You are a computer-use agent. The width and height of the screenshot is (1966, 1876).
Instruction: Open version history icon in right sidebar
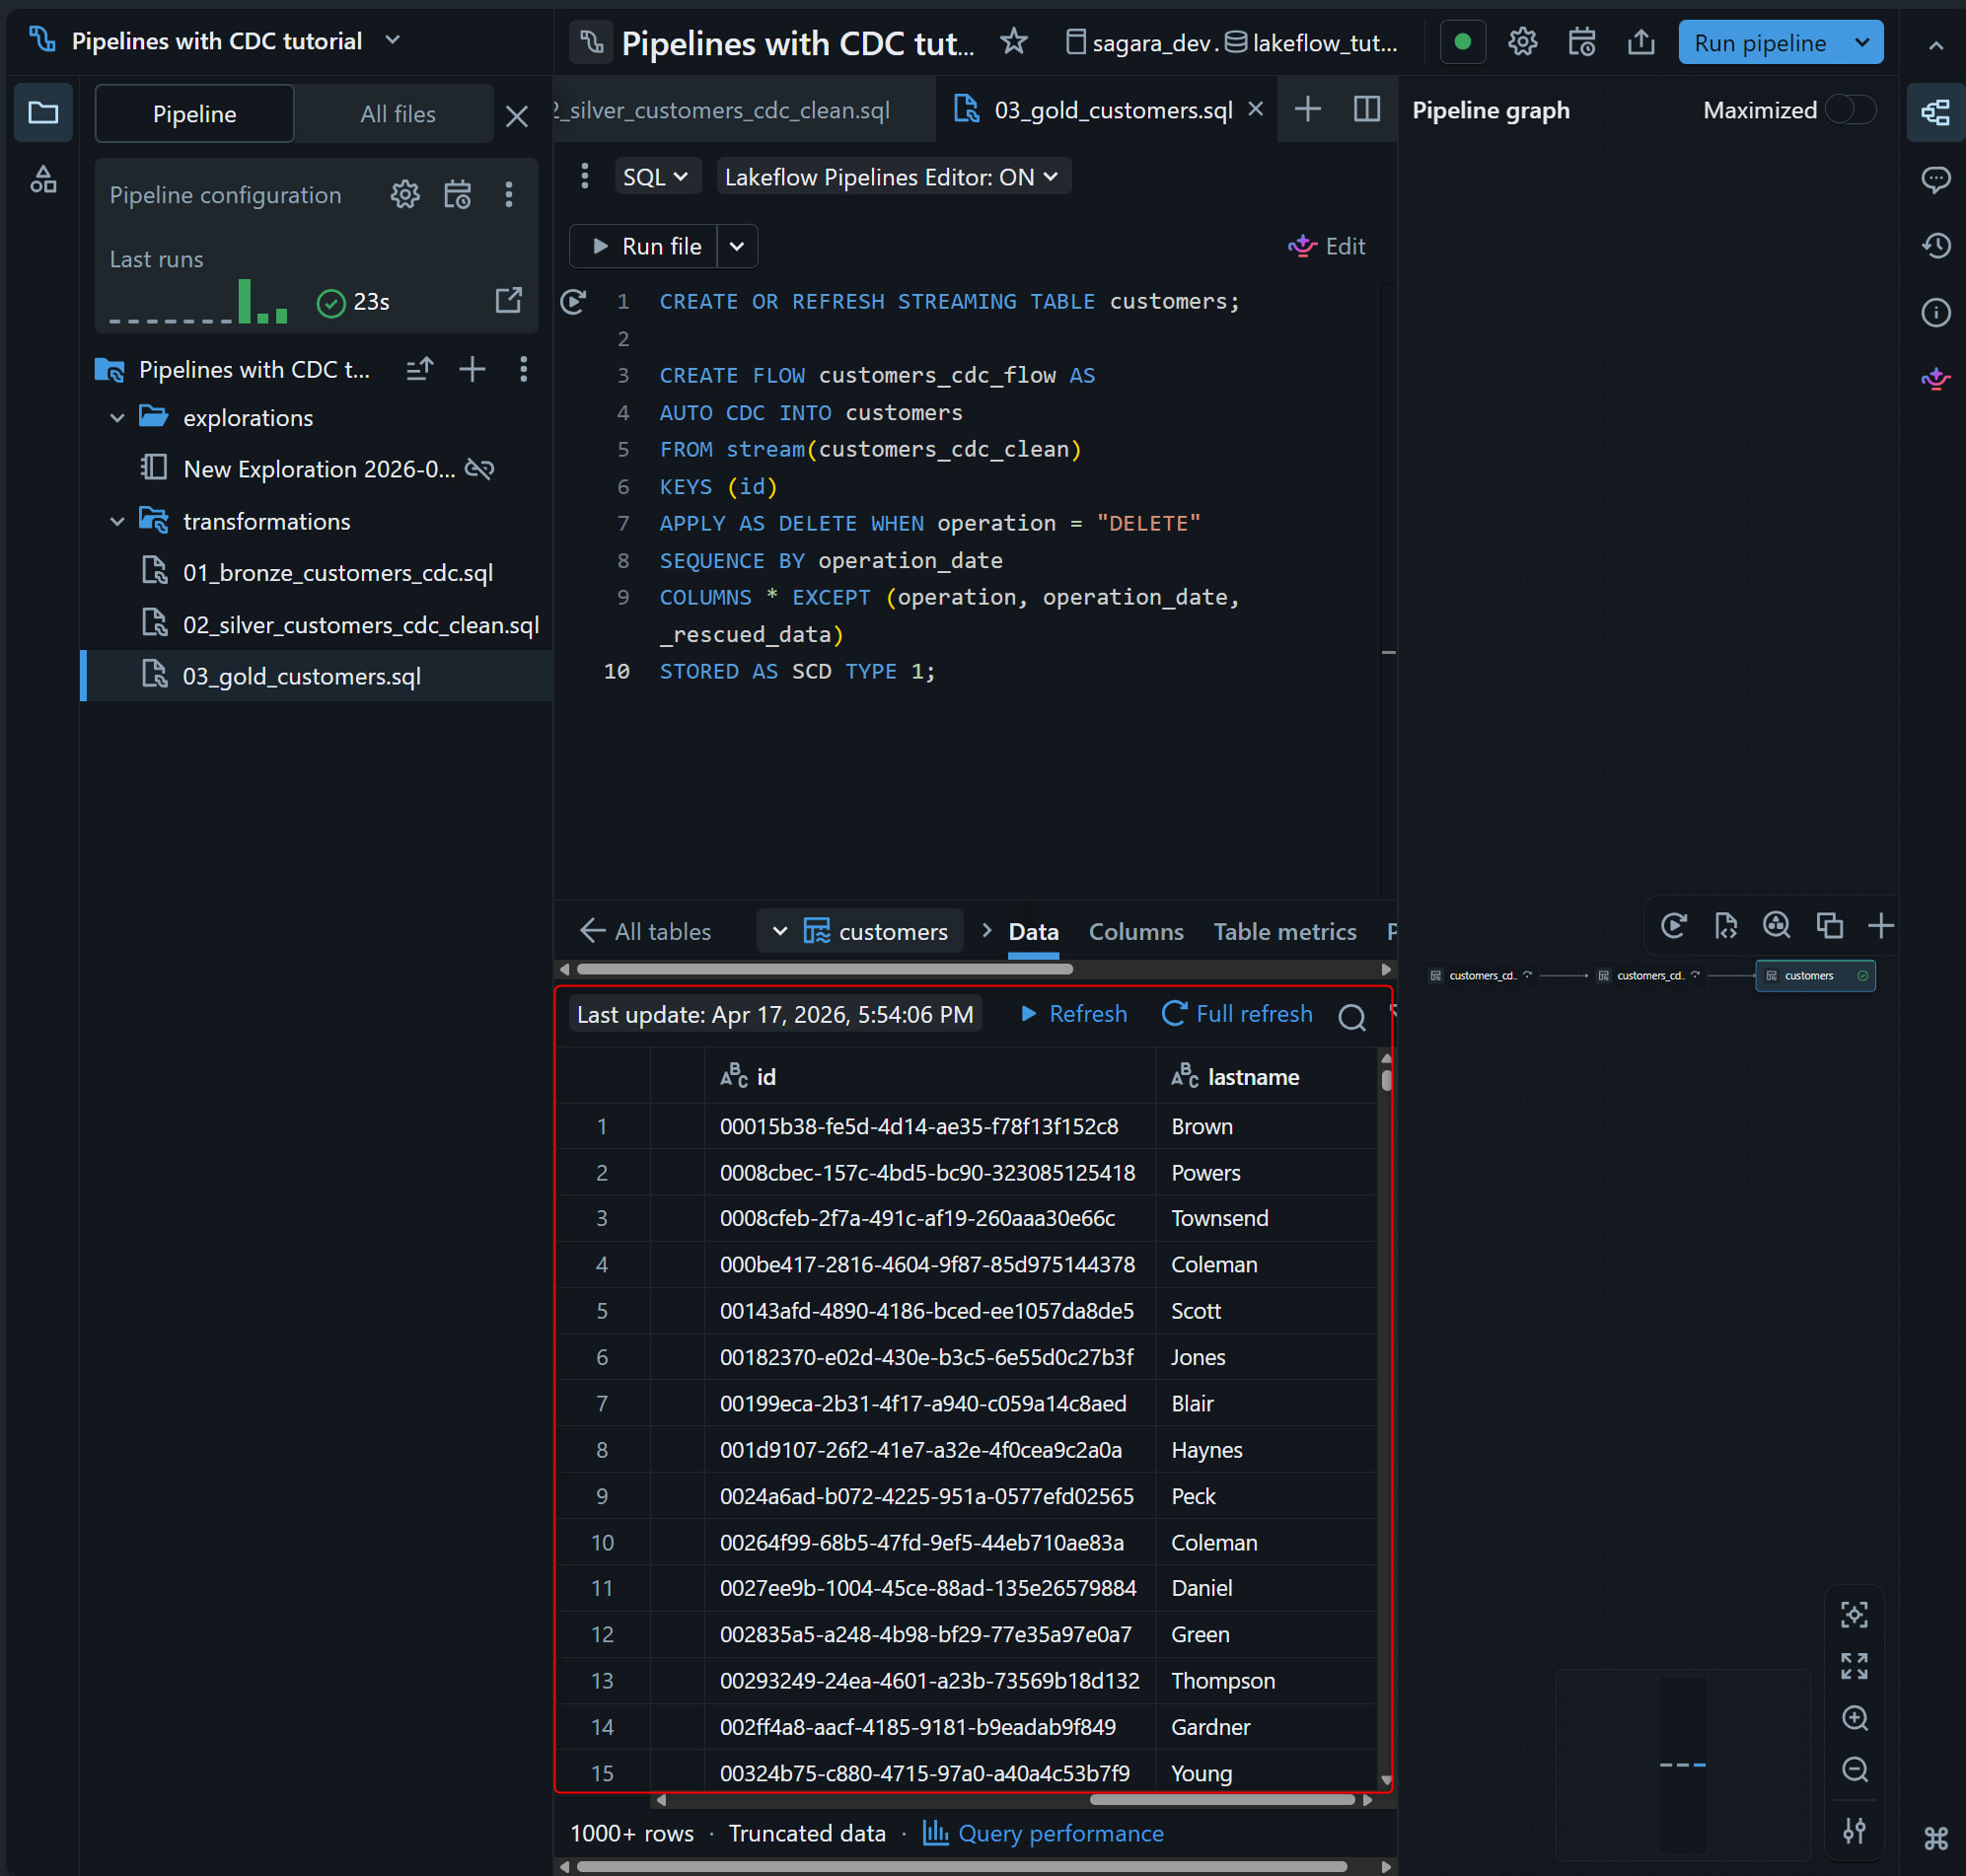click(x=1936, y=246)
